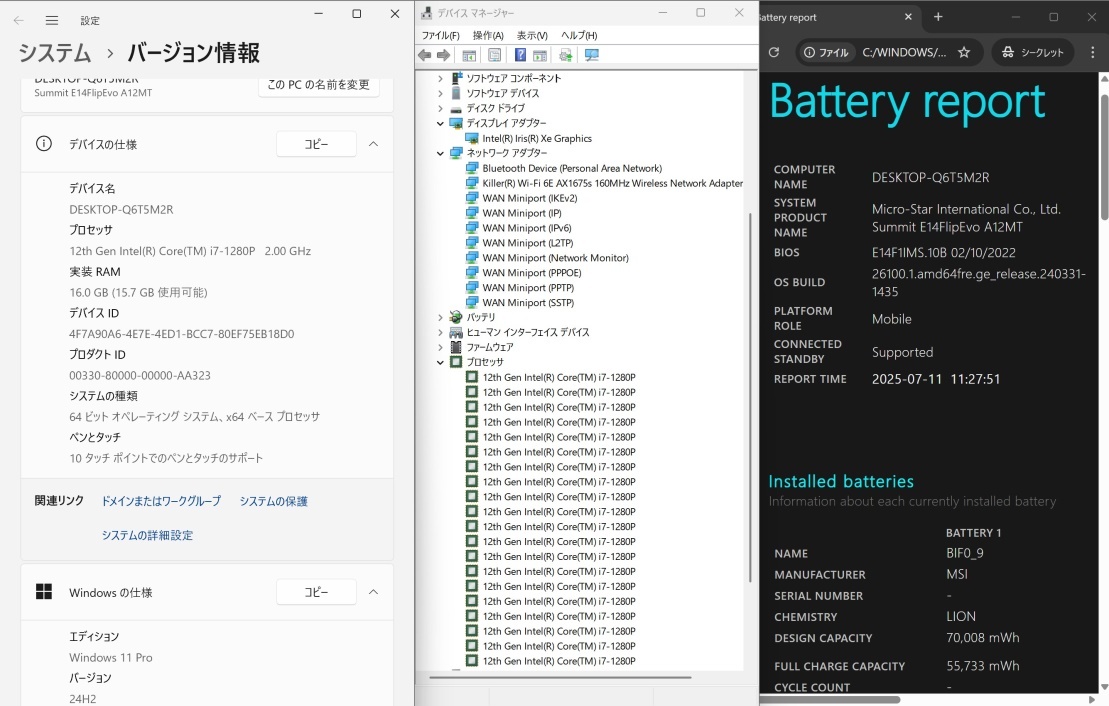Screen dimensions: 1109x706
Task: Open the Chrome three-dot menu
Action: click(1093, 52)
